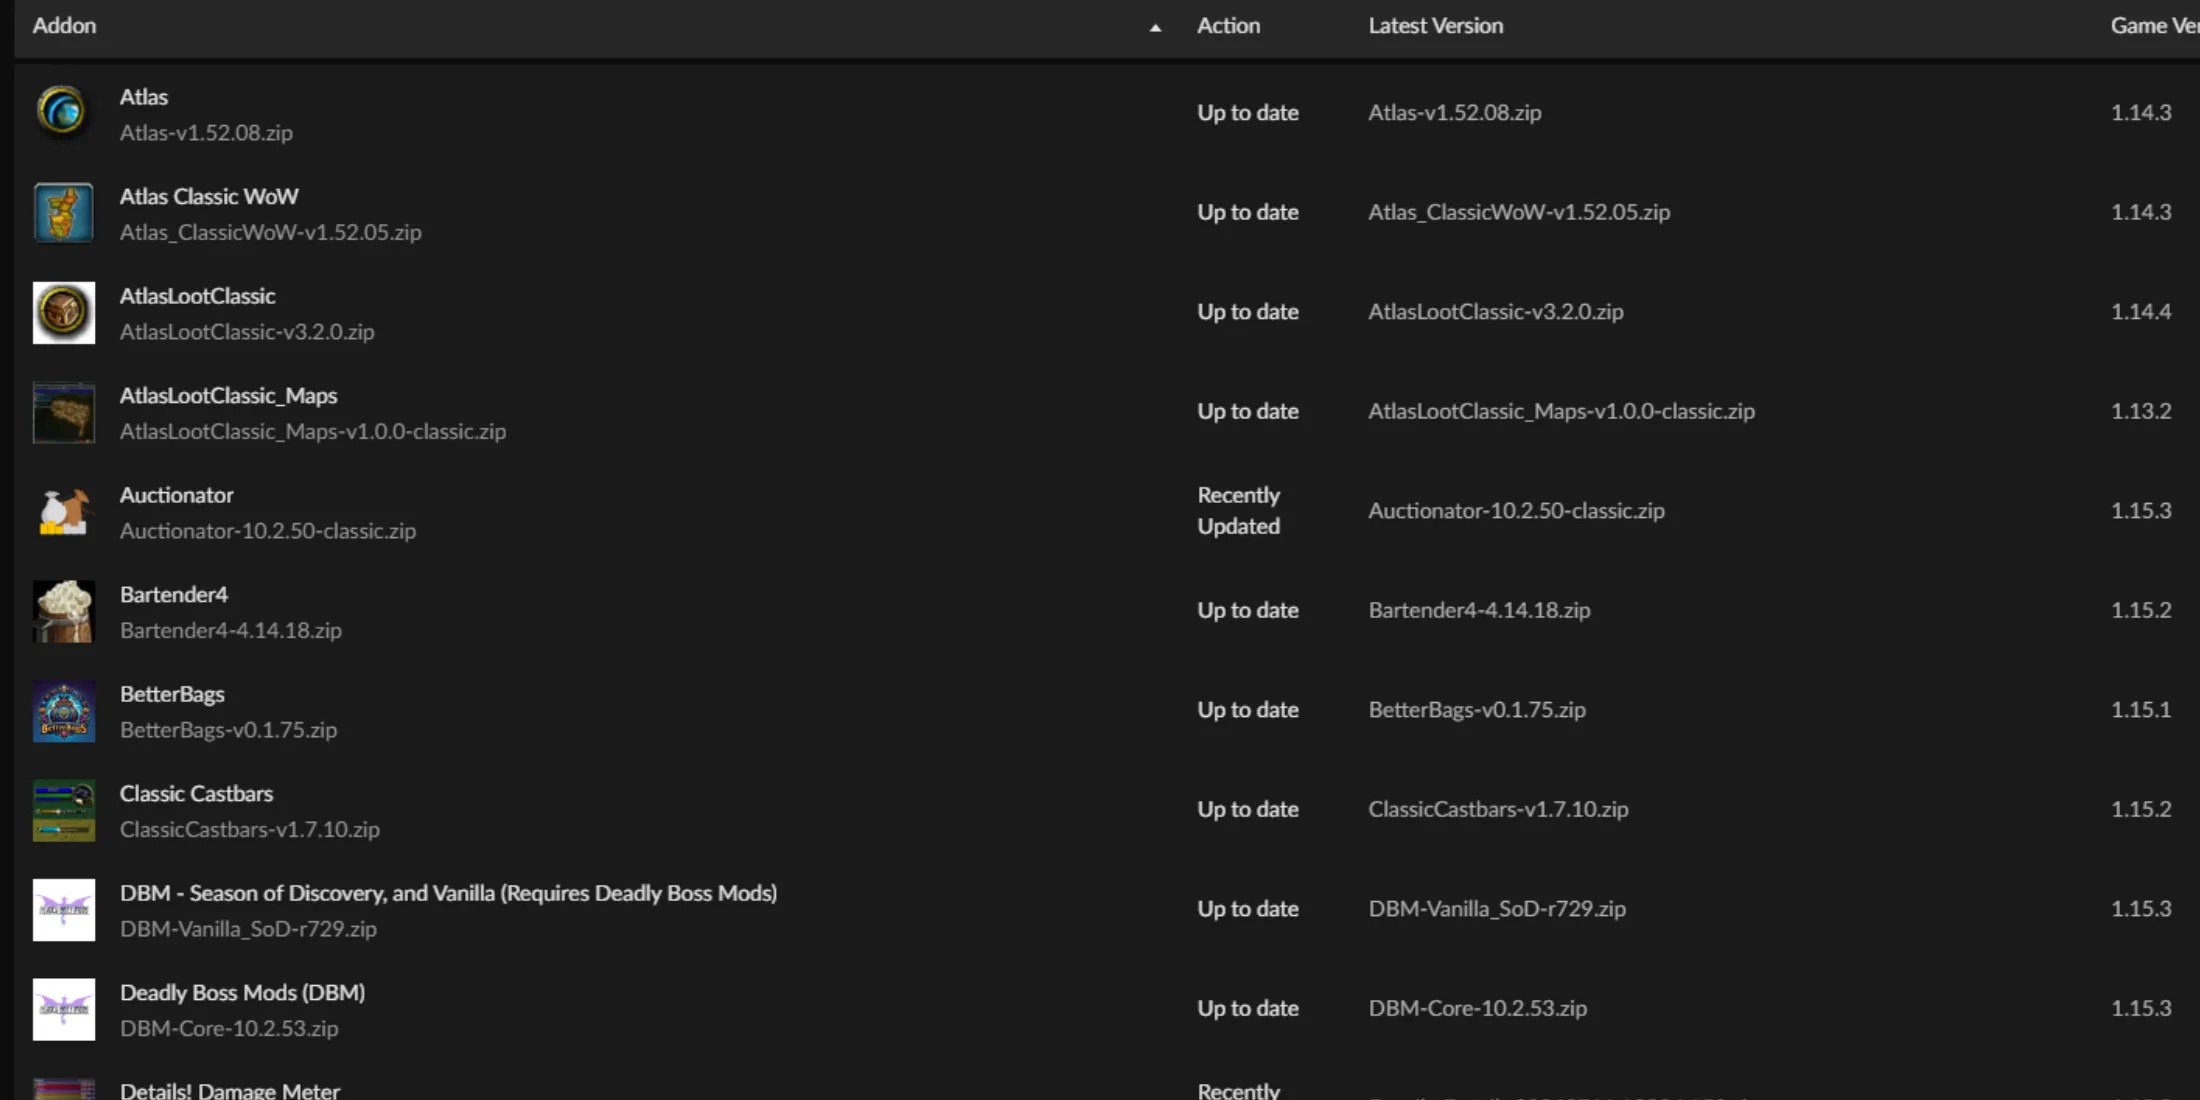Image resolution: width=2200 pixels, height=1100 pixels.
Task: Open the Atlas addon name
Action: (144, 97)
